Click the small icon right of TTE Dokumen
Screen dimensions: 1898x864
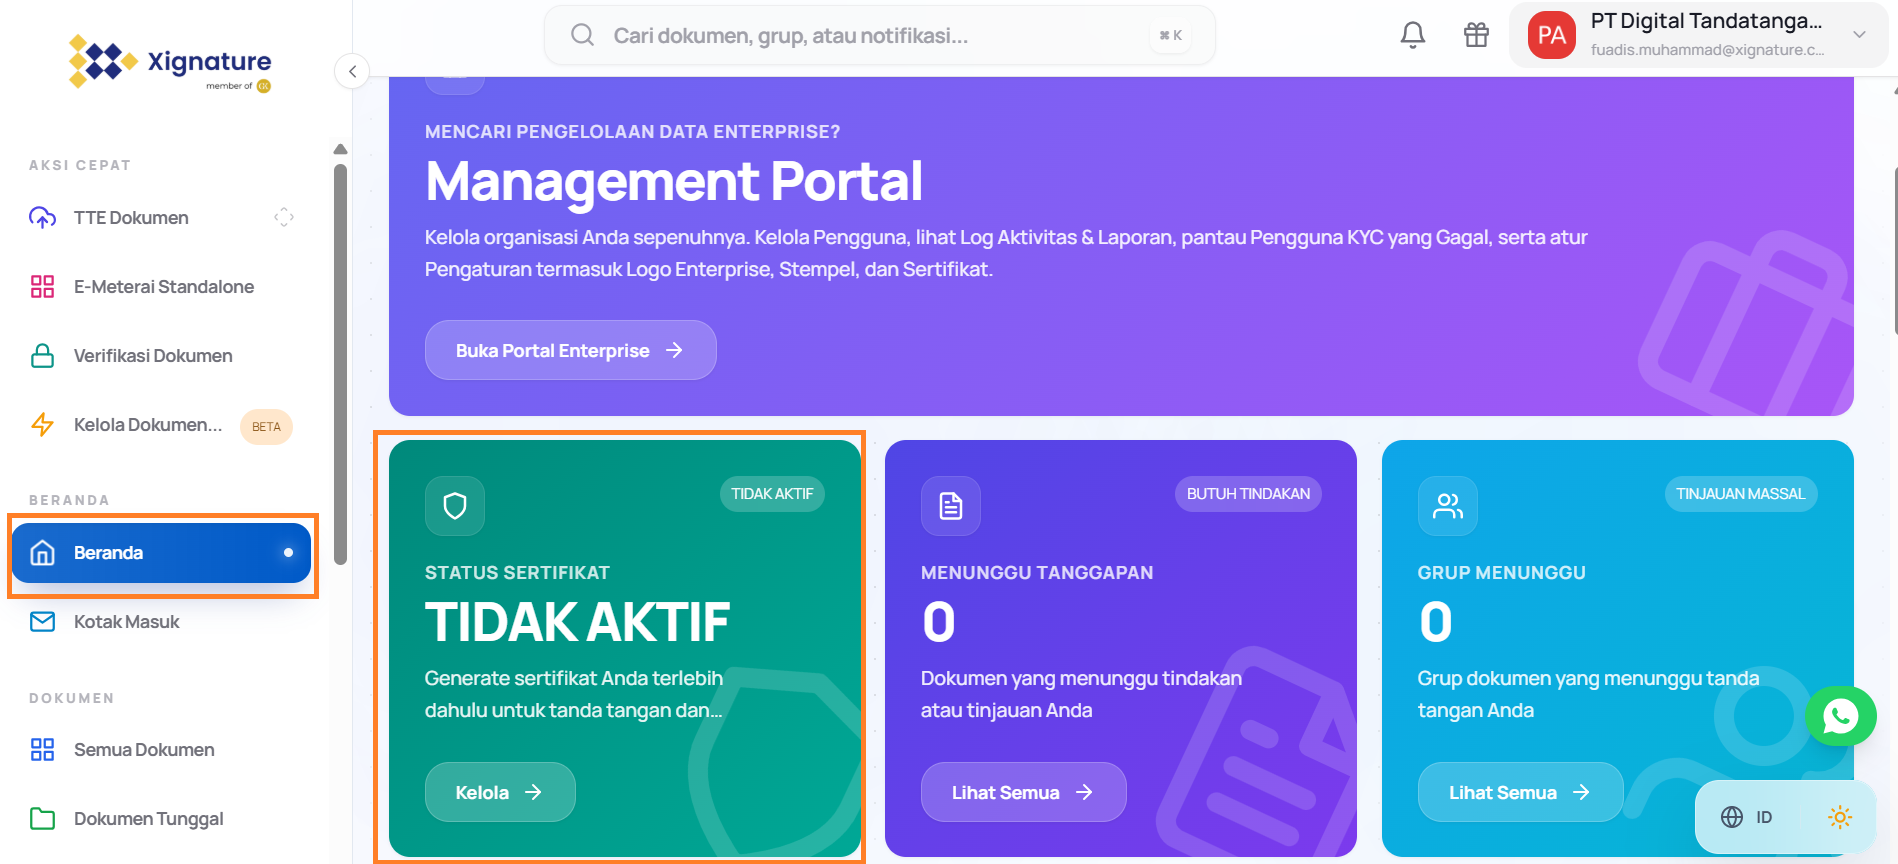pyautogui.click(x=284, y=217)
